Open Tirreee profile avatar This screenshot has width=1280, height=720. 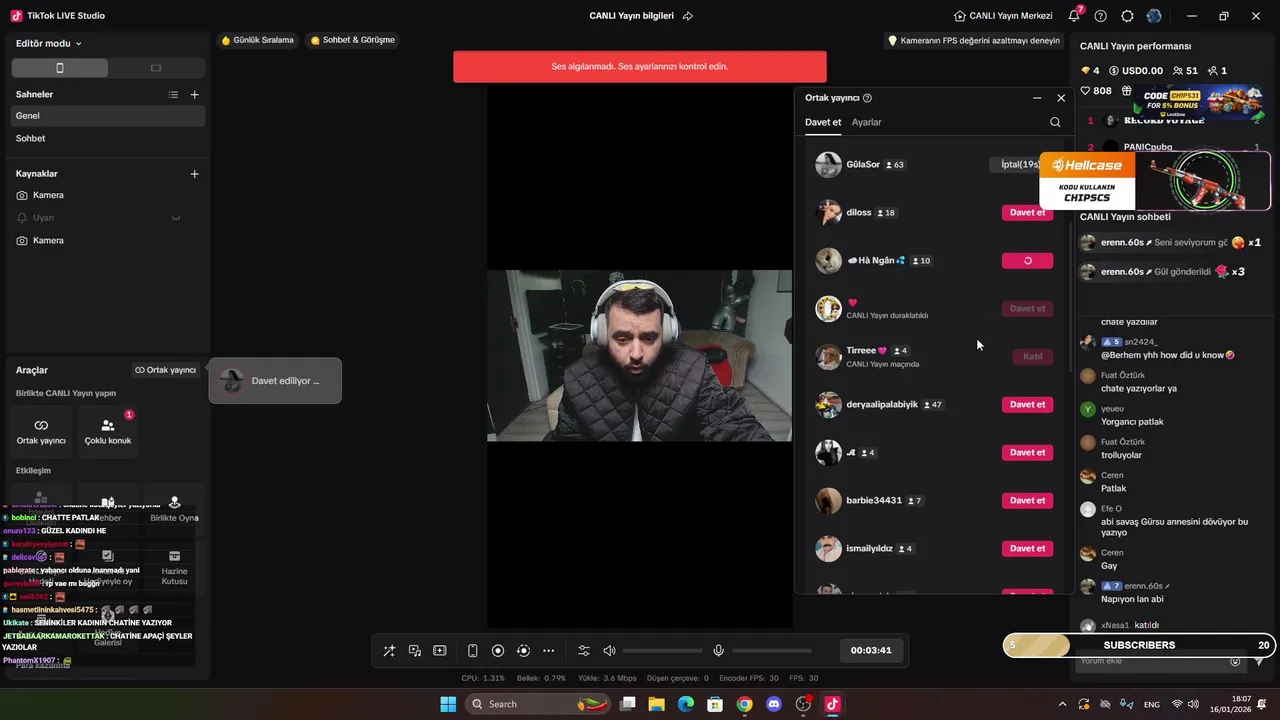(x=828, y=357)
